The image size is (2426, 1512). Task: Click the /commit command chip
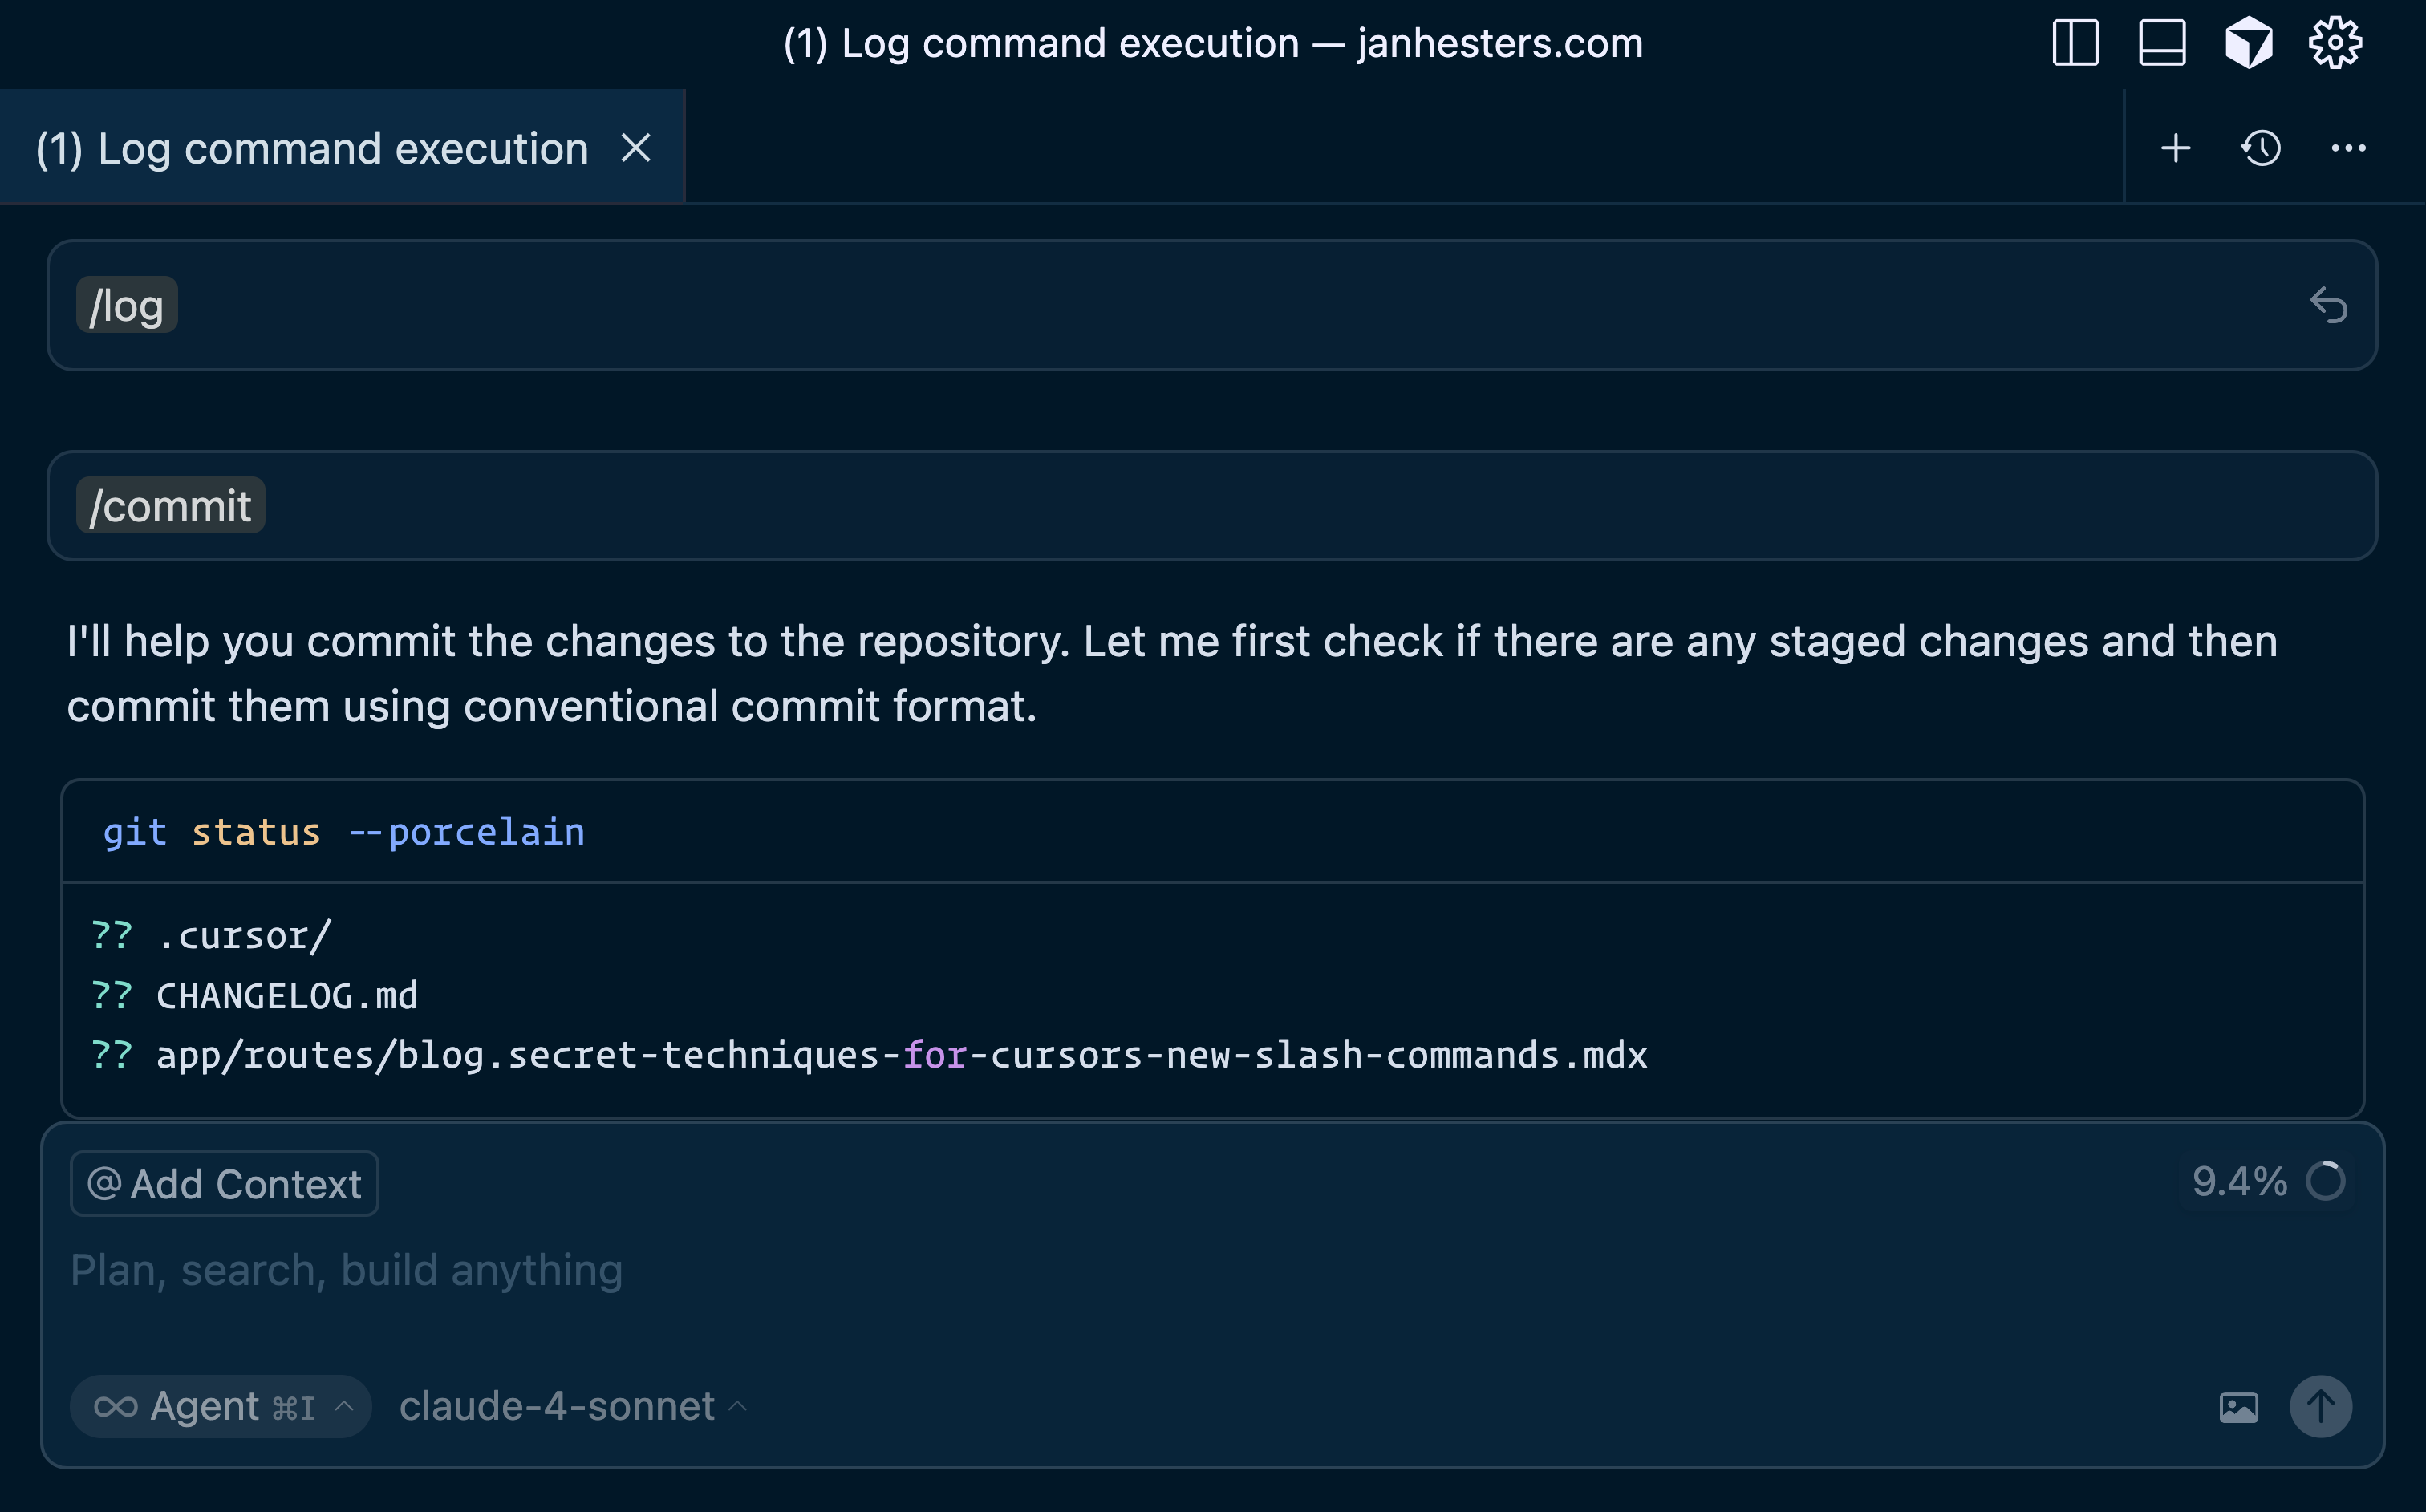[x=171, y=506]
